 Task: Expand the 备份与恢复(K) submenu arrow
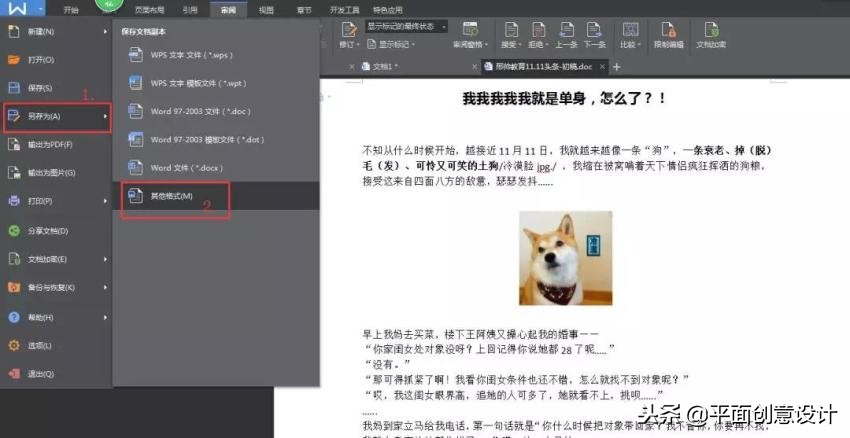(105, 287)
